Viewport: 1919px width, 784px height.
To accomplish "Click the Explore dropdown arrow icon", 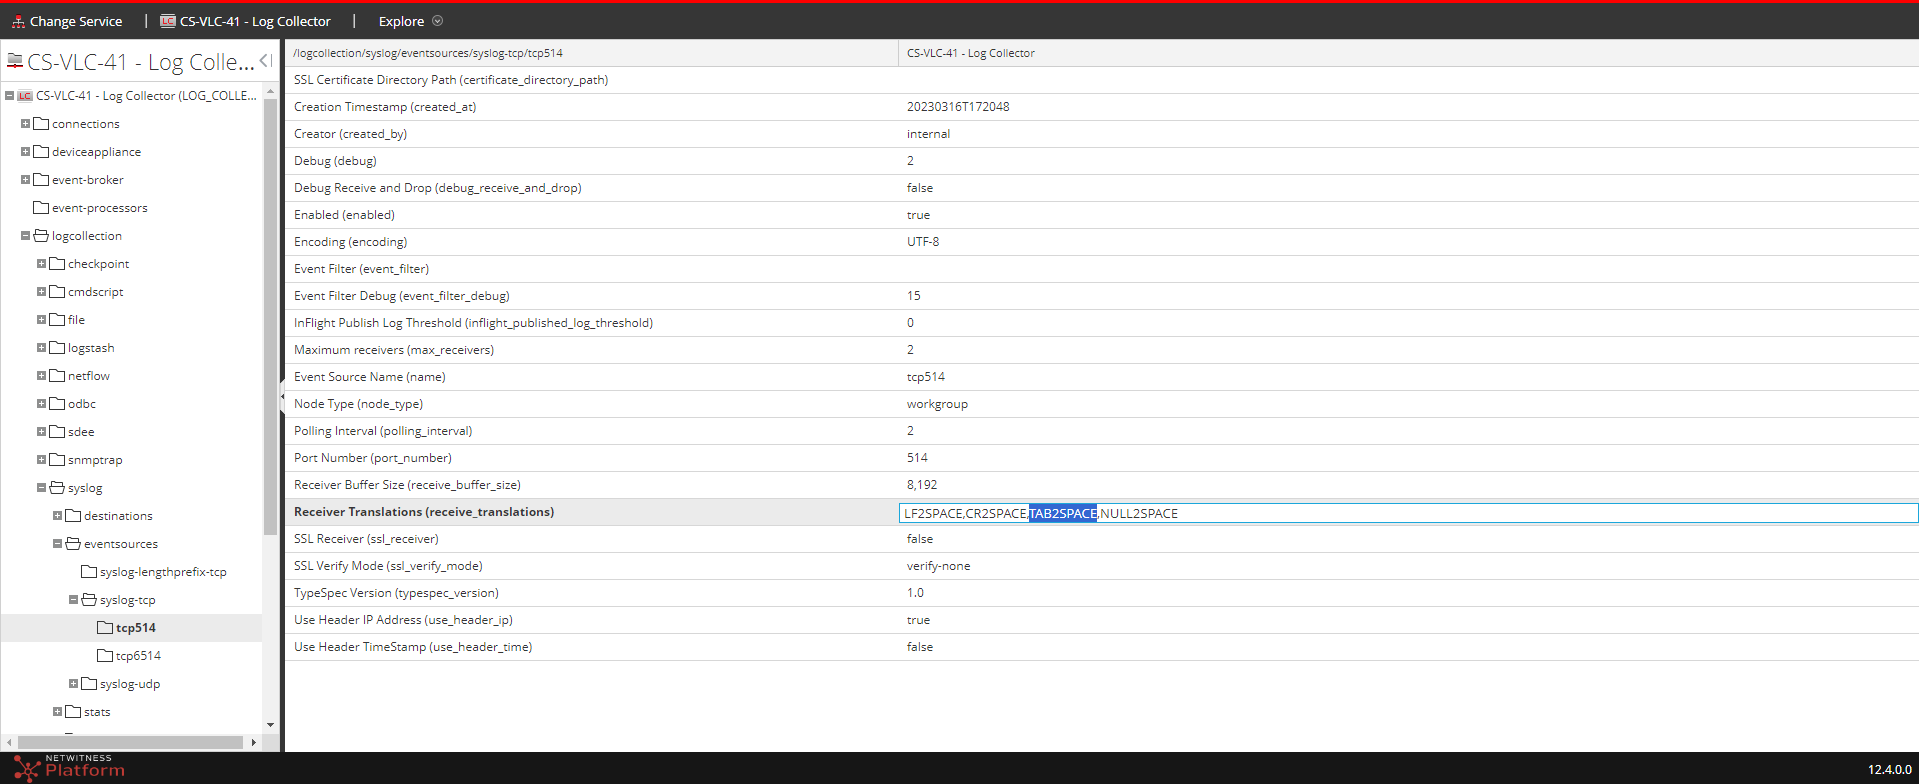I will (x=437, y=21).
